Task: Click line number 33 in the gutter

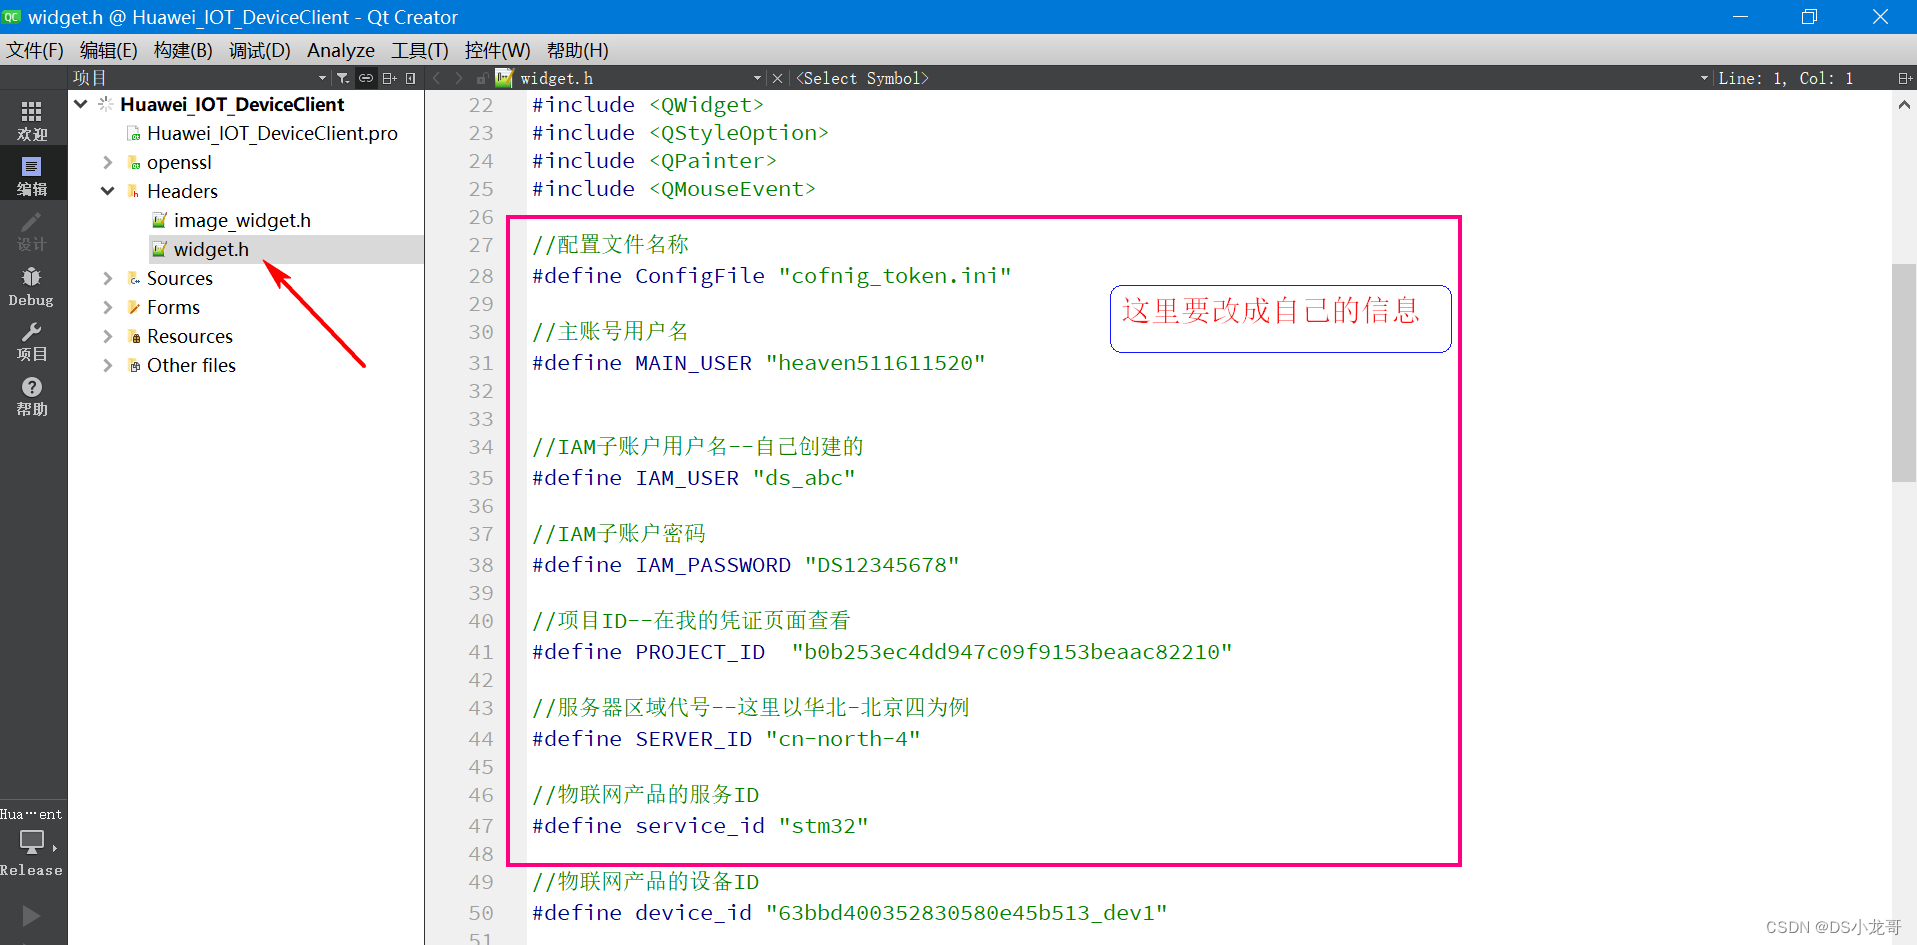Action: (481, 419)
